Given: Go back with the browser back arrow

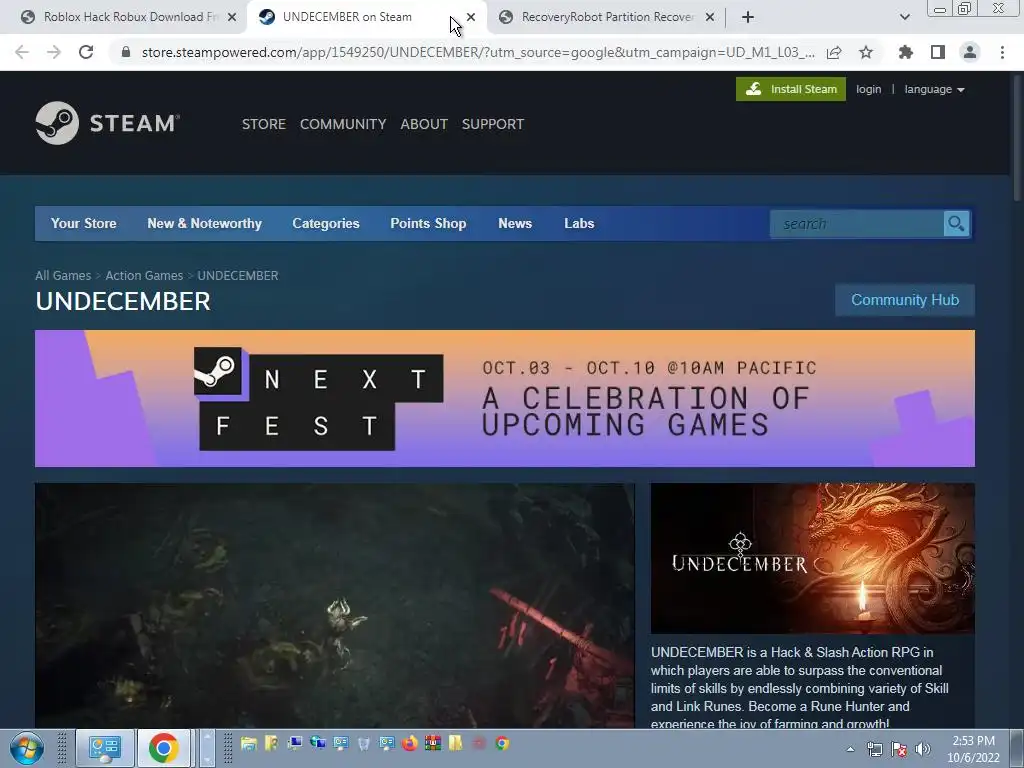Looking at the screenshot, I should click(22, 52).
